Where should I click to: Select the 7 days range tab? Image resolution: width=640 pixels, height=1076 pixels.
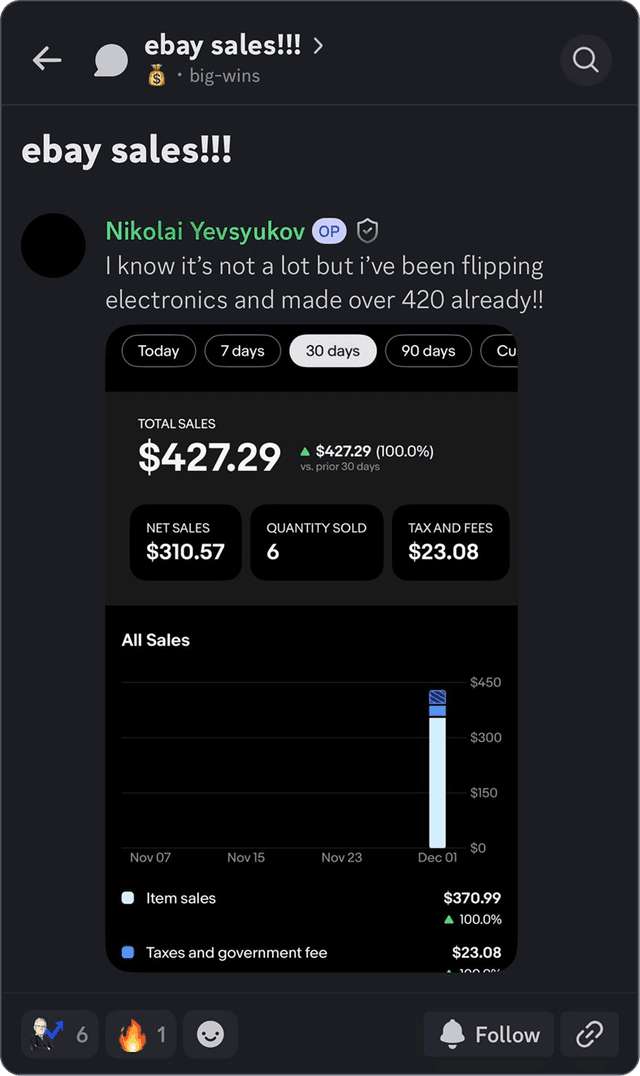(x=242, y=351)
